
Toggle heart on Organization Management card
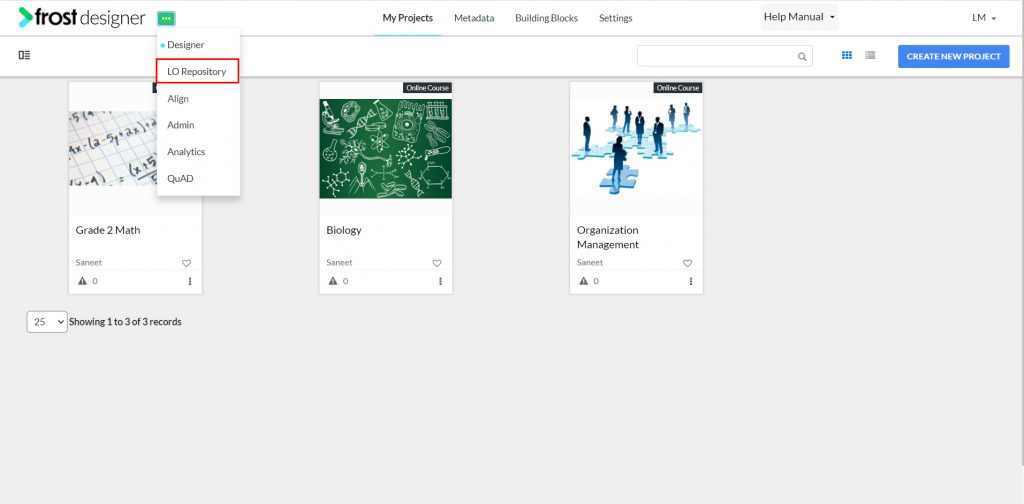[687, 263]
